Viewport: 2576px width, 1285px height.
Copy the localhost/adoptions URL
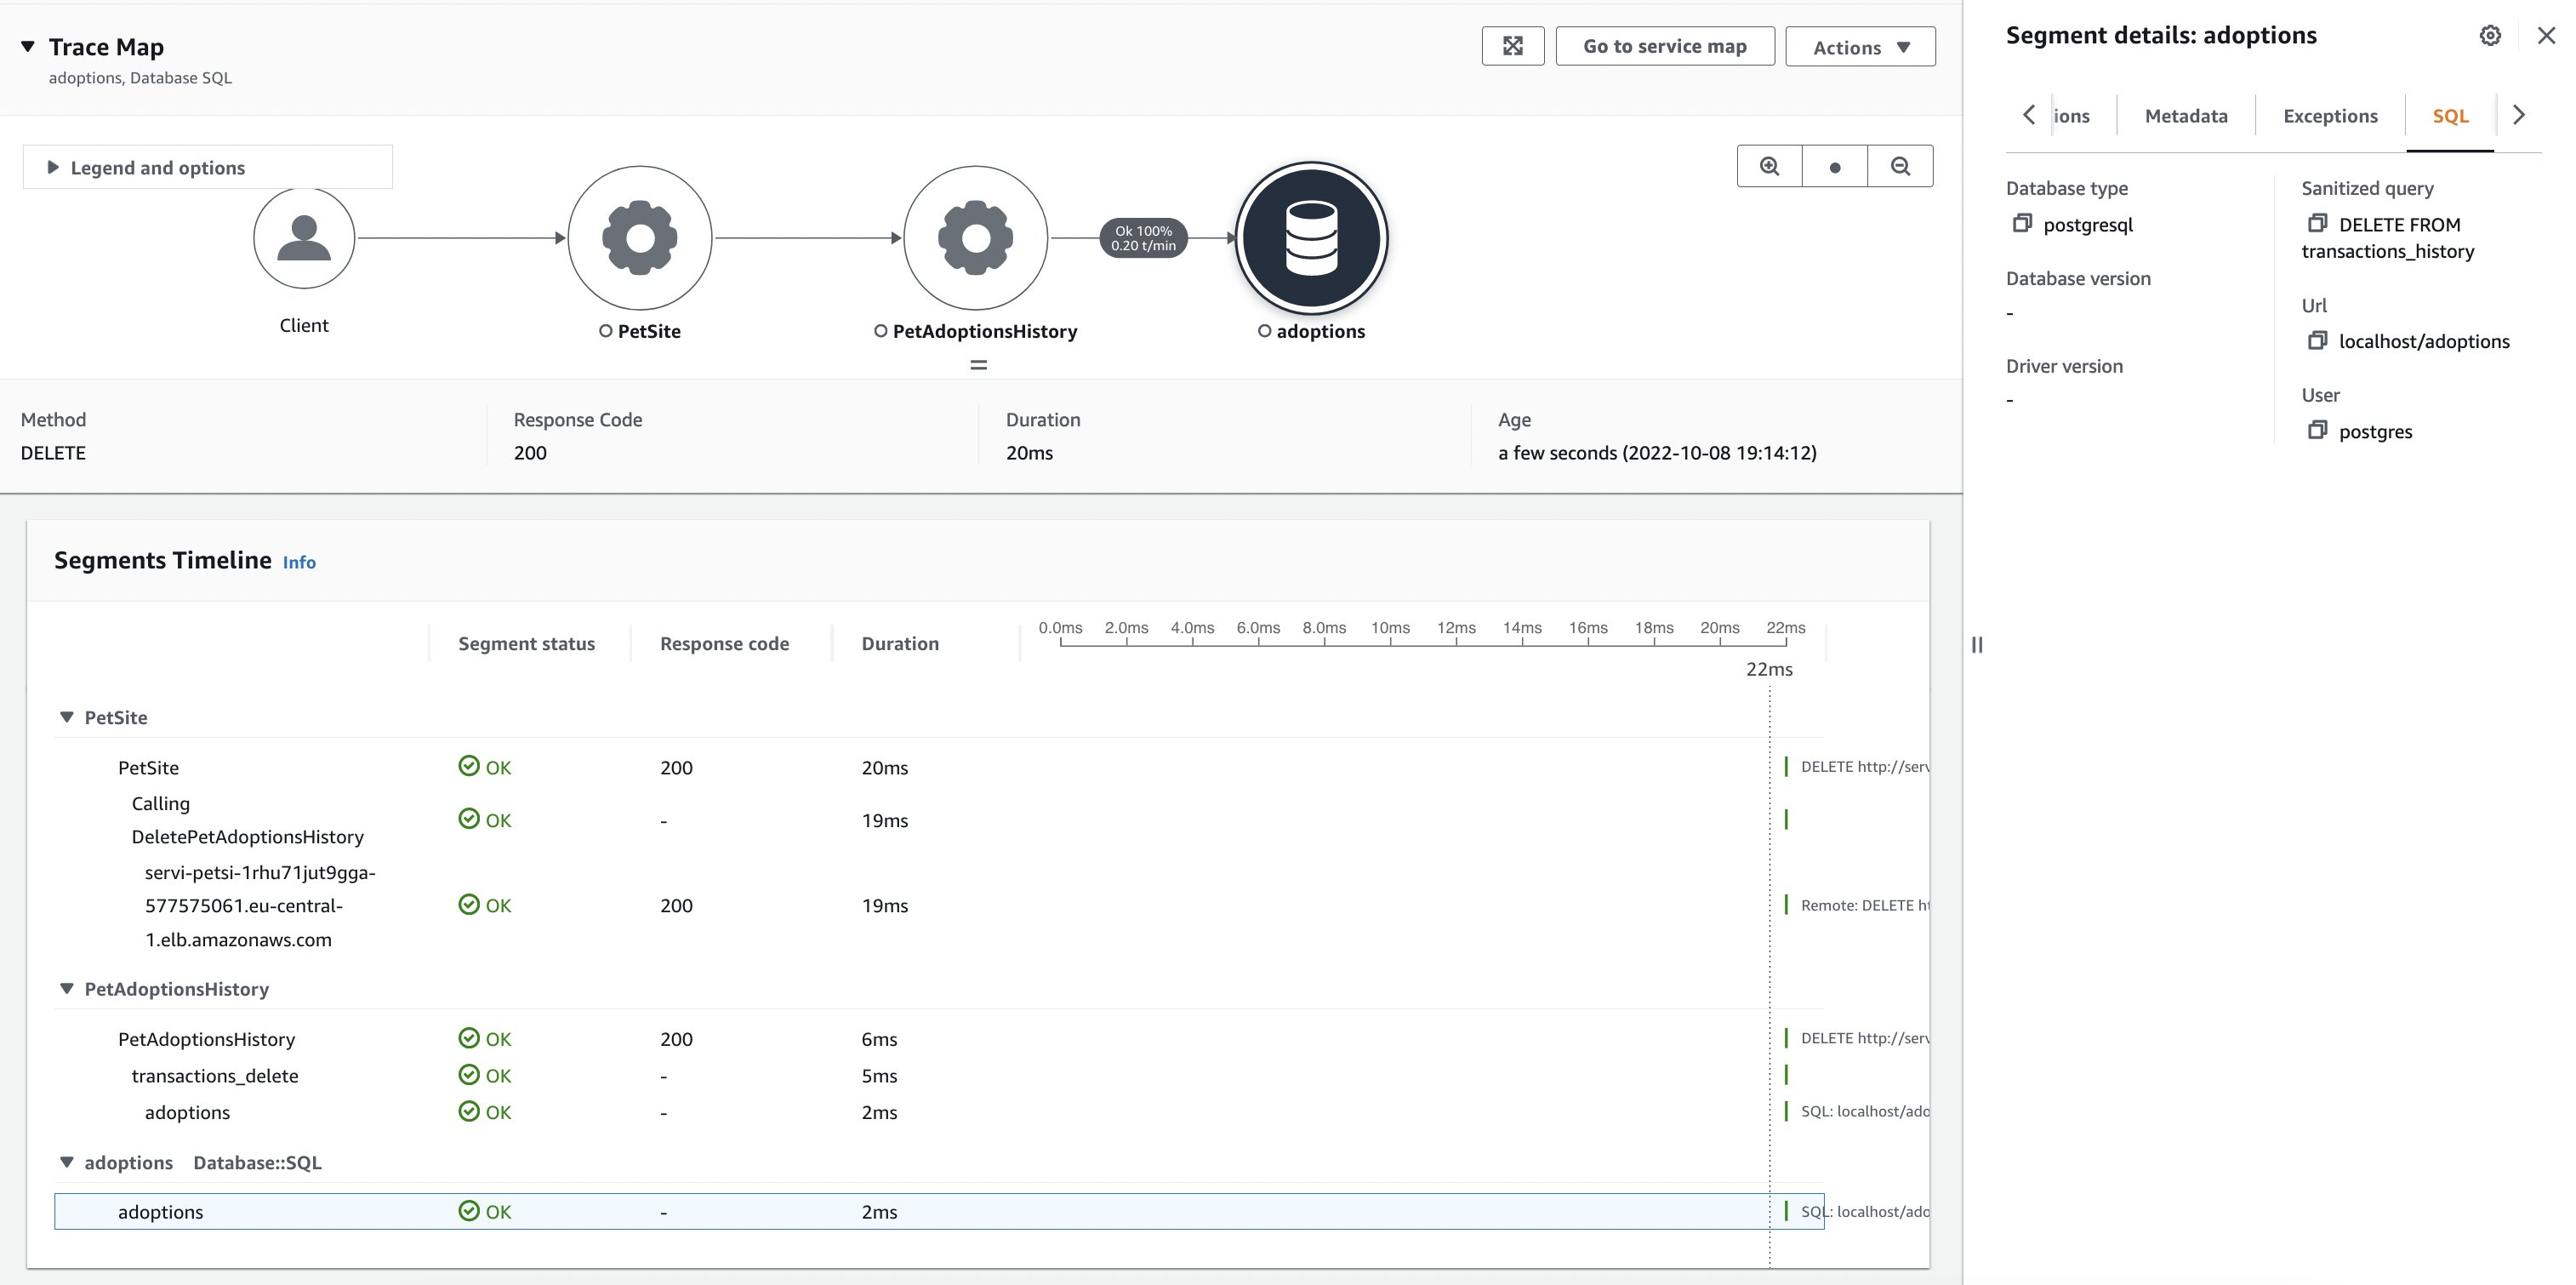(2318, 341)
